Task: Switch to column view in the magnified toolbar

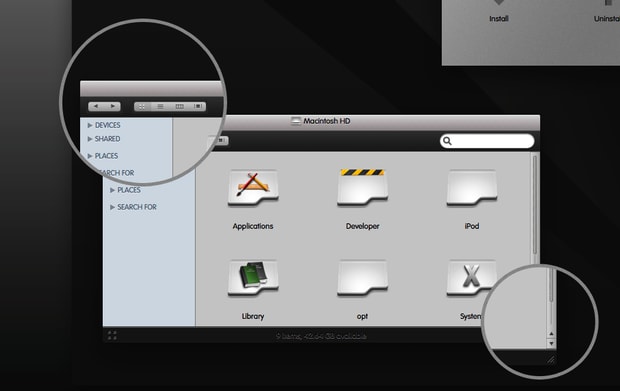Action: [179, 106]
